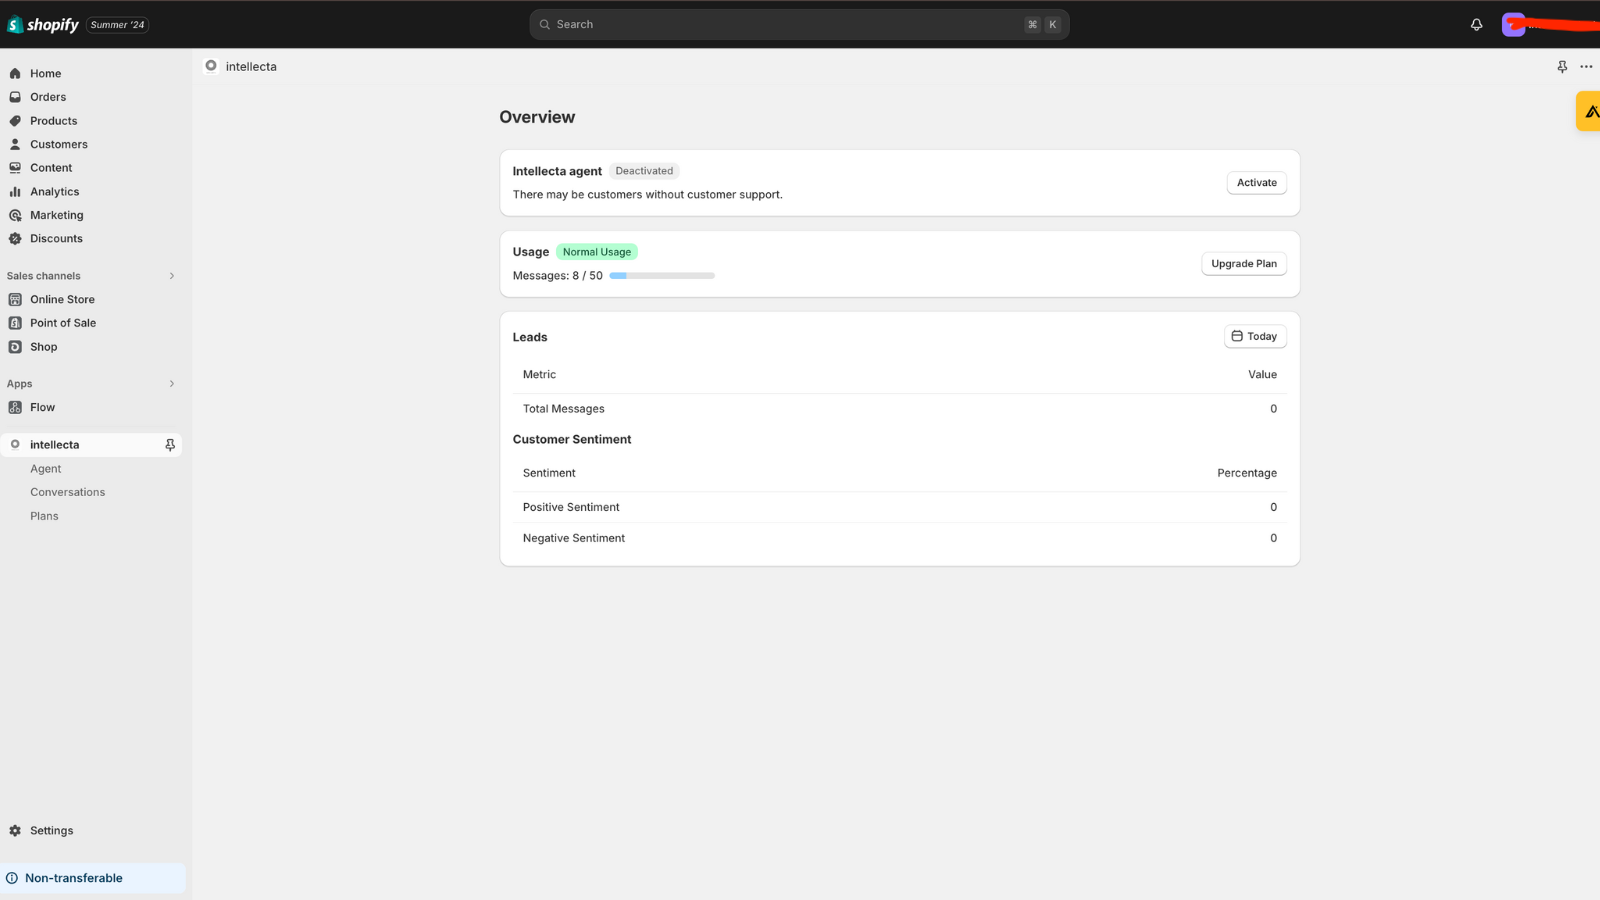Click the Home house icon
This screenshot has width=1600, height=900.
tap(15, 73)
